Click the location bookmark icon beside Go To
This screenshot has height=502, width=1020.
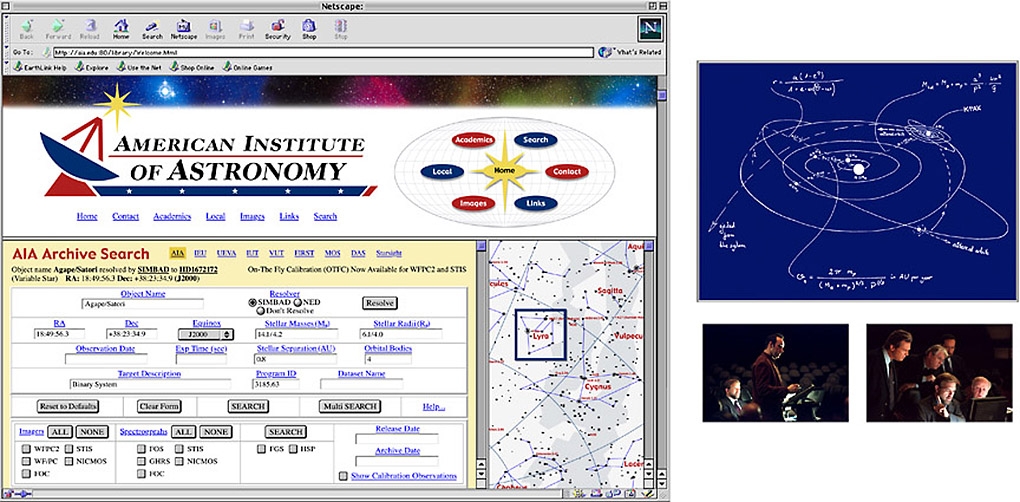tap(47, 52)
